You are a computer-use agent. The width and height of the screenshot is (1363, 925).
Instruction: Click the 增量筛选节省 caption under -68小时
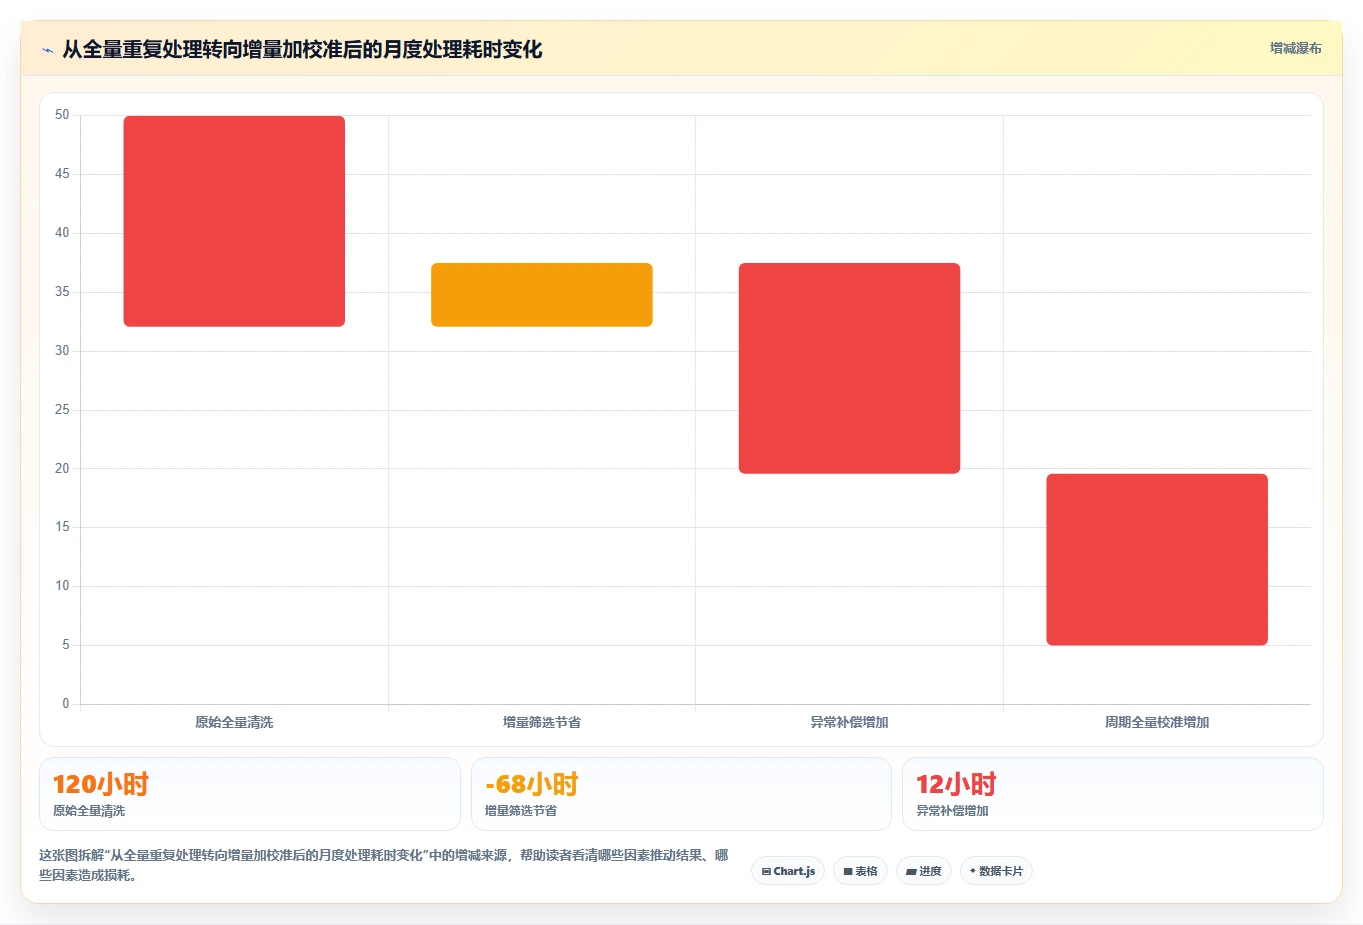click(521, 811)
